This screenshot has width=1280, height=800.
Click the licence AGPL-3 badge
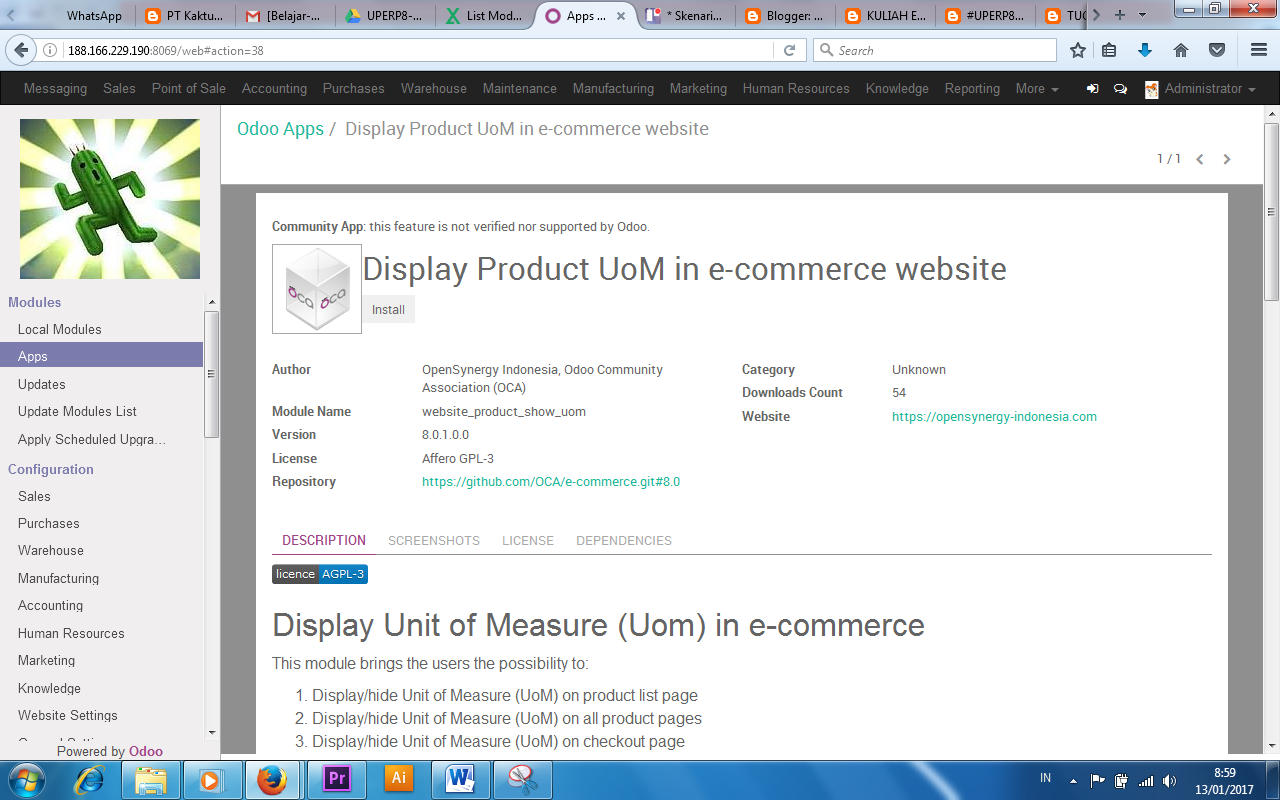(x=320, y=574)
